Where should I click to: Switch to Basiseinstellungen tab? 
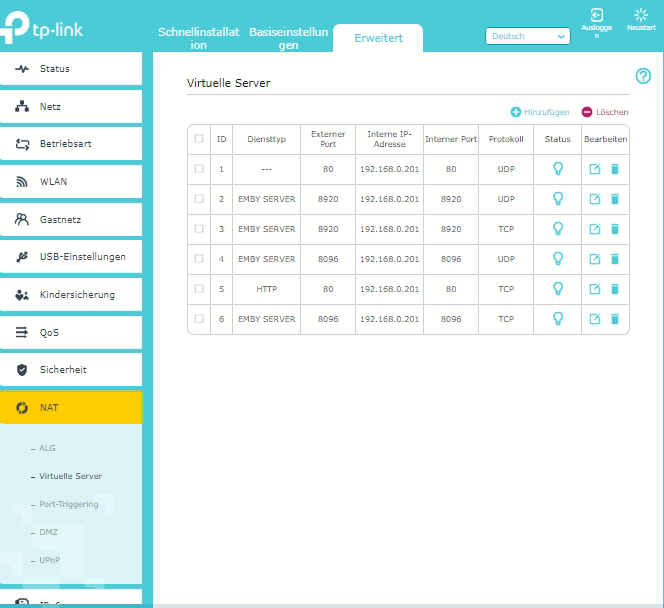(x=288, y=38)
